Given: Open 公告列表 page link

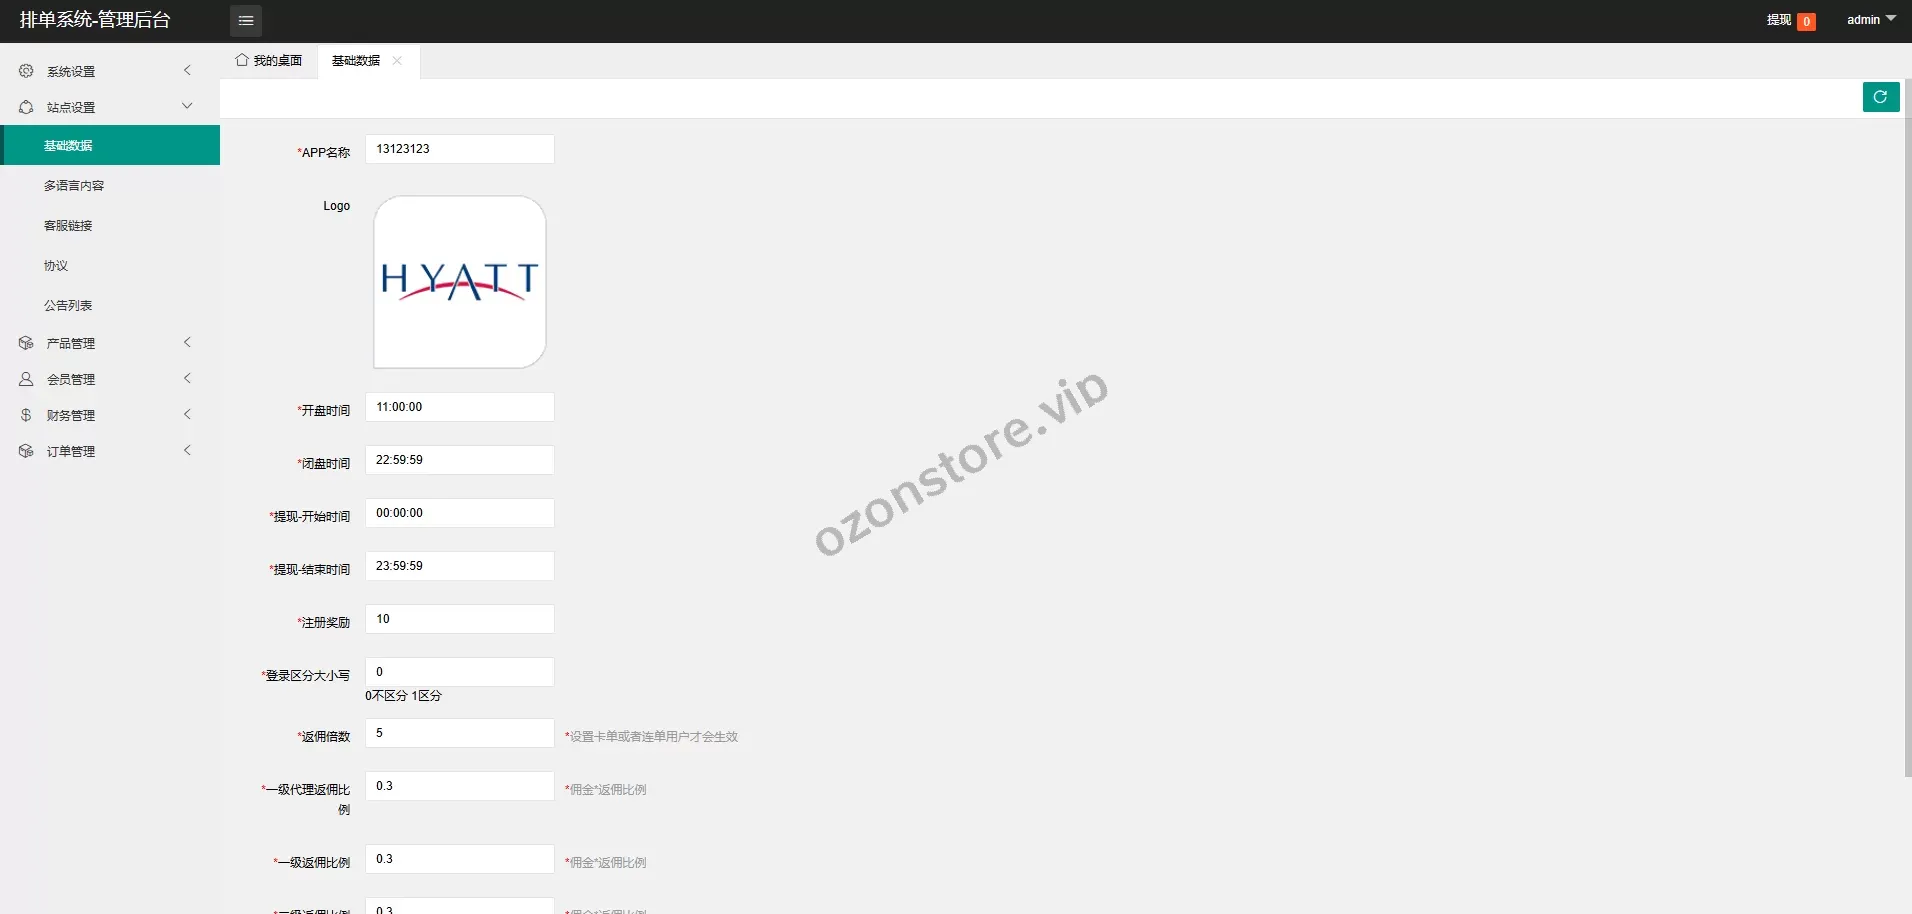Looking at the screenshot, I should 68,306.
